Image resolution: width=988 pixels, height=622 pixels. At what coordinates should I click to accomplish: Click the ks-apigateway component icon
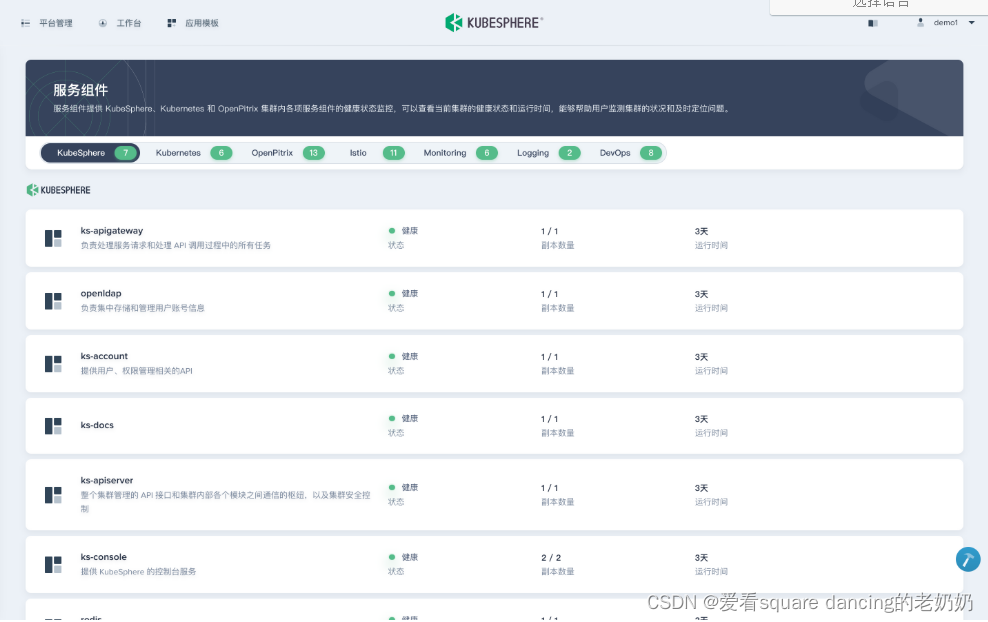53,238
